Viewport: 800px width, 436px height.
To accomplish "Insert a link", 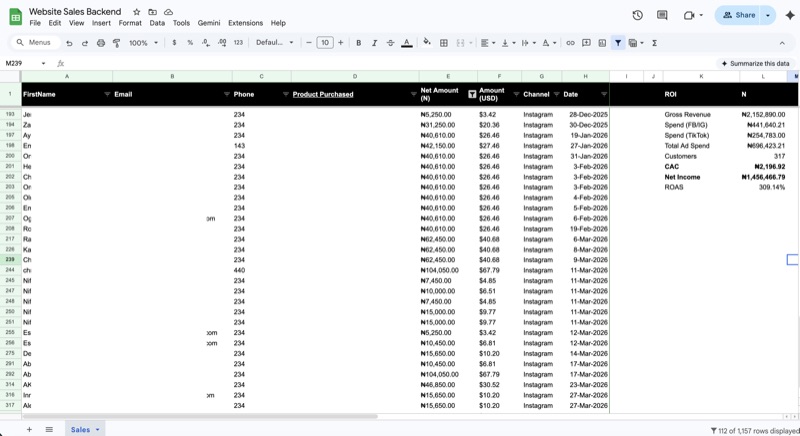I will pyautogui.click(x=570, y=43).
